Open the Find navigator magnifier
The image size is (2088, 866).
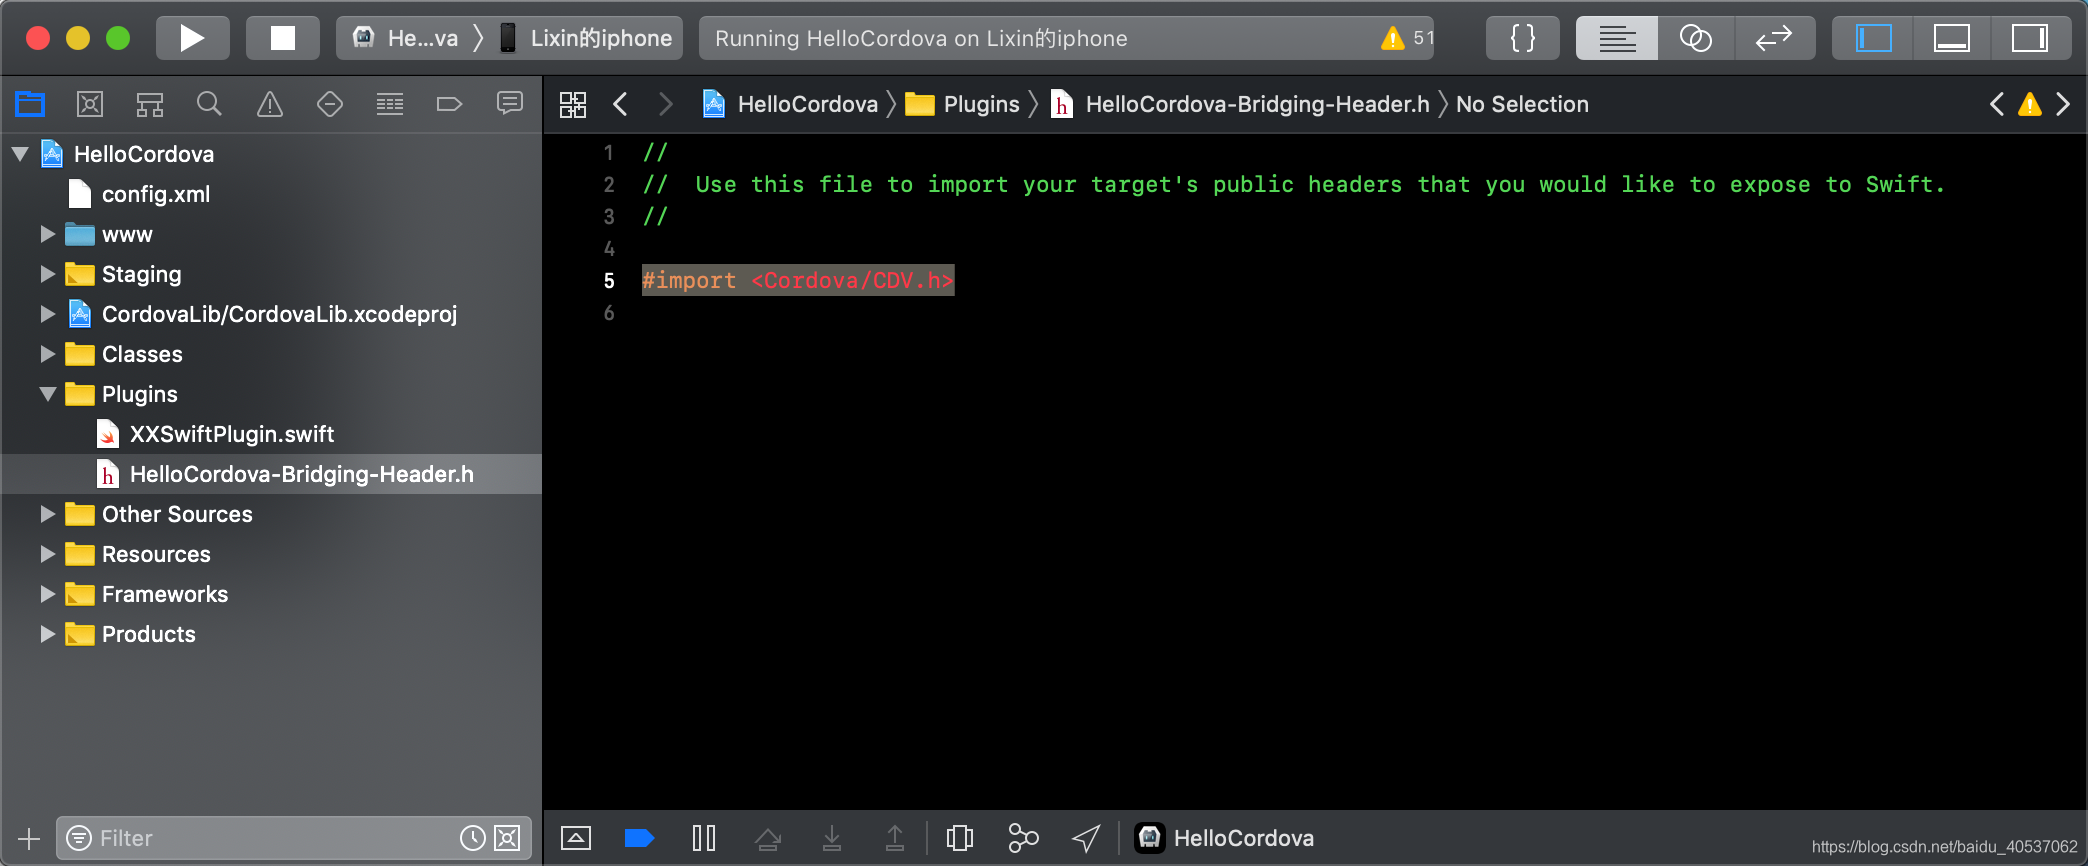(x=209, y=104)
